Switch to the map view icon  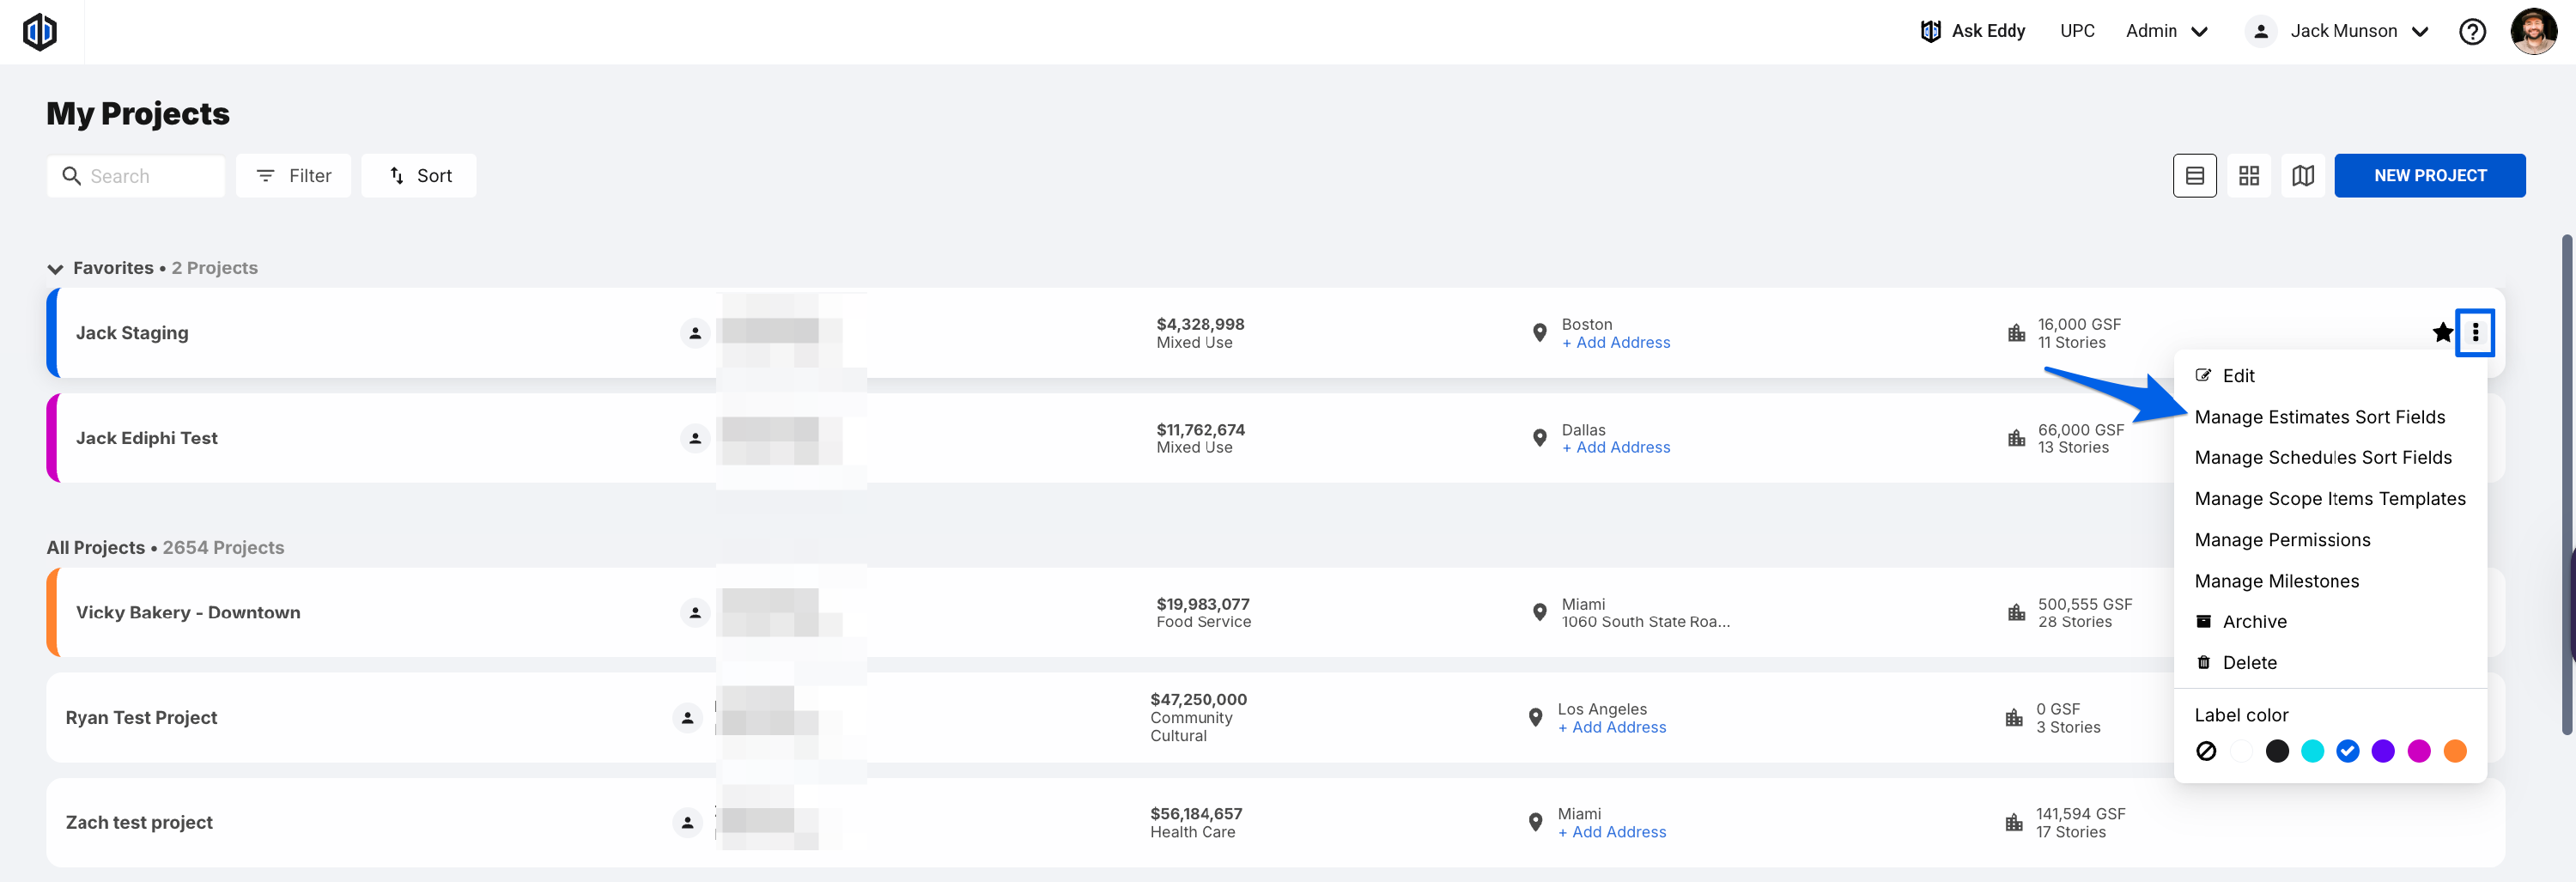click(x=2303, y=176)
